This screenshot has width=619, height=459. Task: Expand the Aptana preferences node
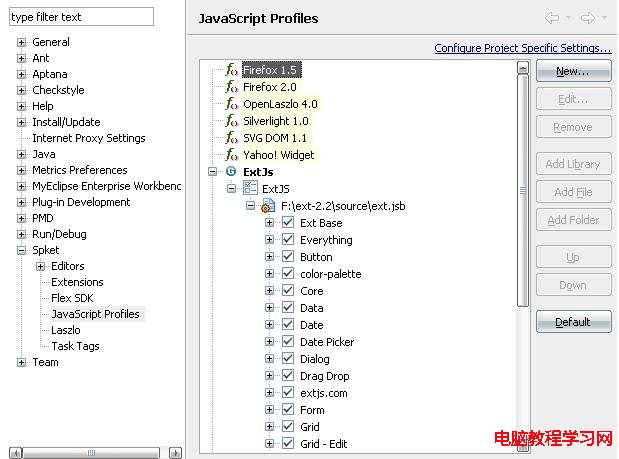(x=21, y=75)
